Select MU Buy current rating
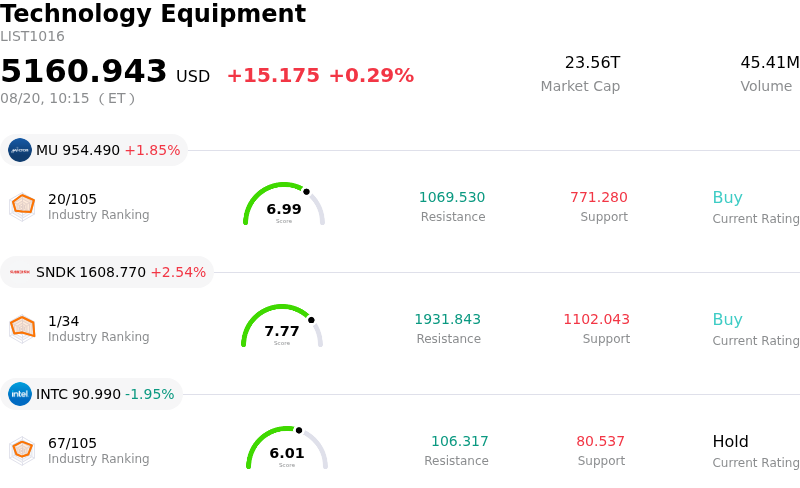 point(728,198)
